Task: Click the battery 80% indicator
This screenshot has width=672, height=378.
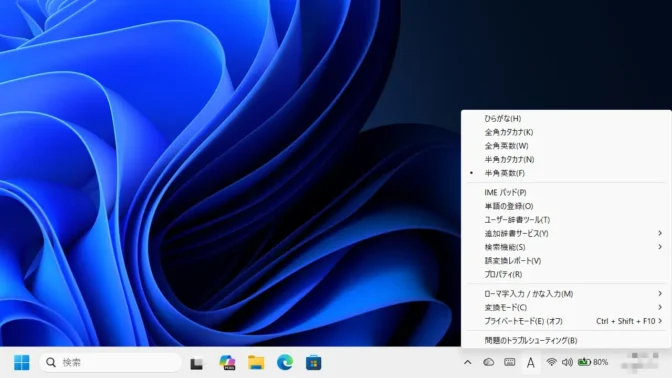Action: click(593, 363)
